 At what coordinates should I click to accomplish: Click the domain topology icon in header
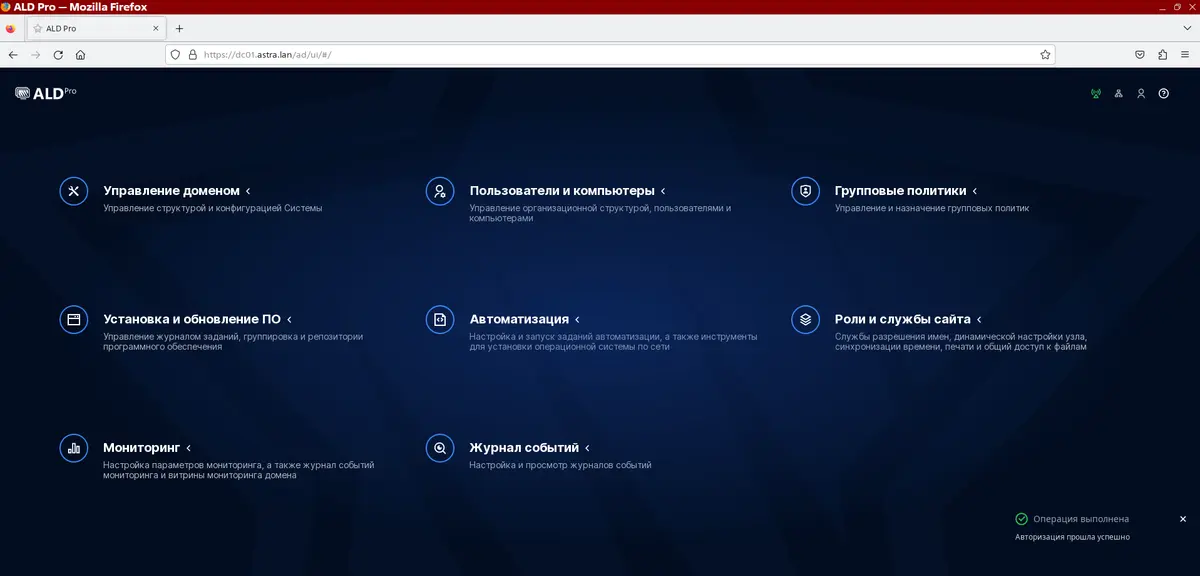[x=1118, y=94]
